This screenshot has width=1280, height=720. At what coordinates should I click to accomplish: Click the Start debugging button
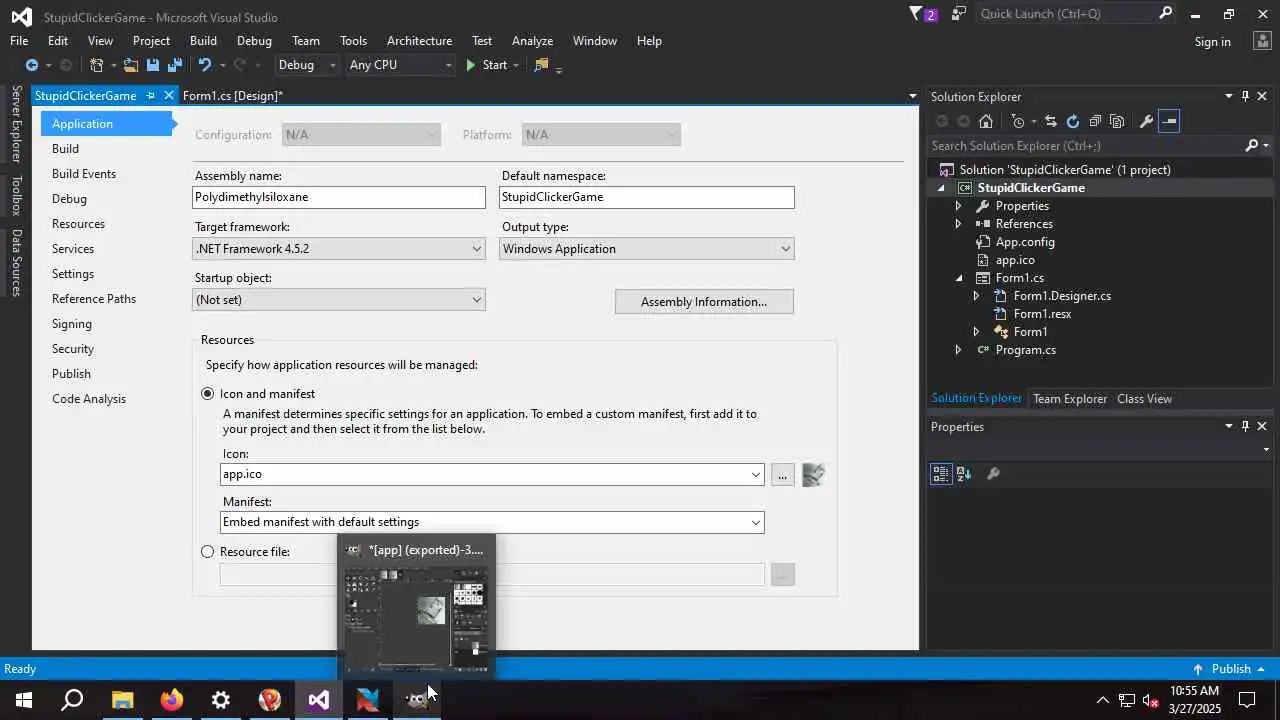[487, 65]
